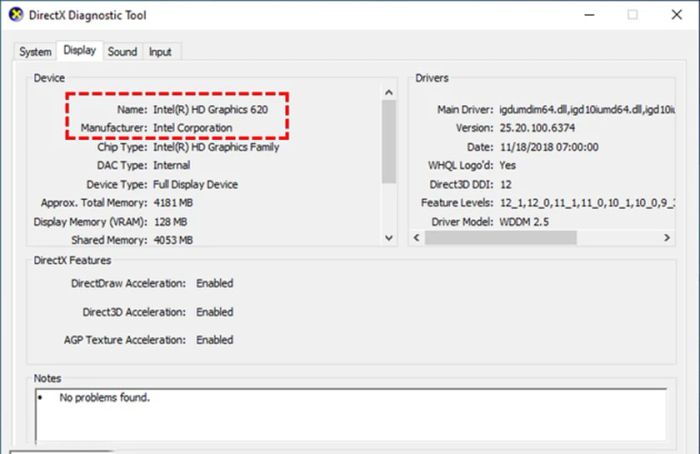The height and width of the screenshot is (454, 700).
Task: Click the 128 MB display memory value
Action: tap(171, 222)
